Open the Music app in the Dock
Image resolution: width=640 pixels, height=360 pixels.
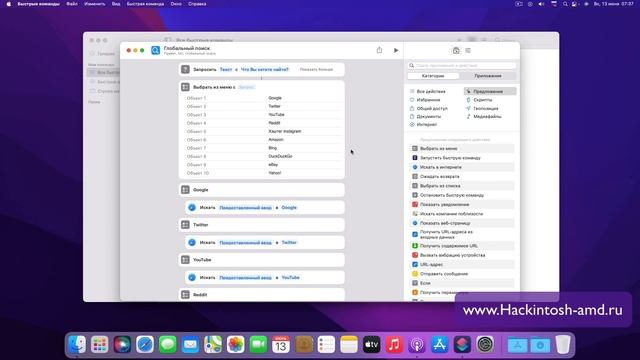tap(394, 344)
